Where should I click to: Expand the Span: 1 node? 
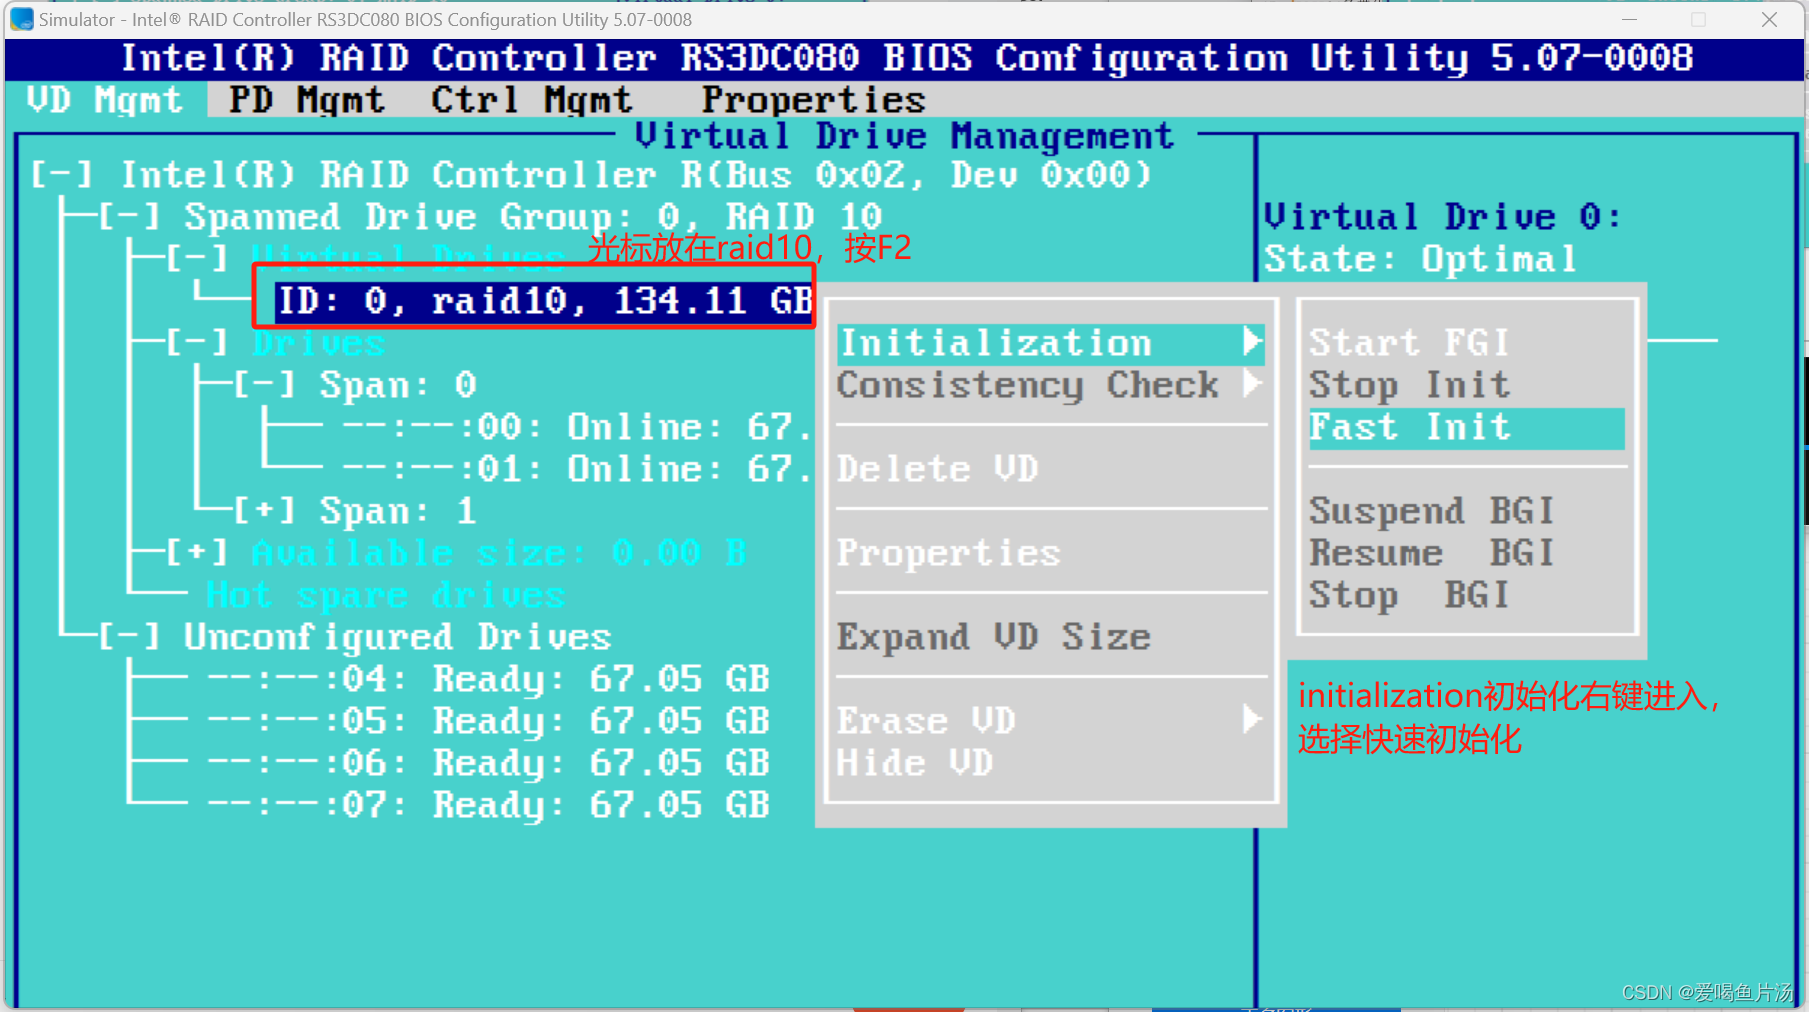coord(265,511)
